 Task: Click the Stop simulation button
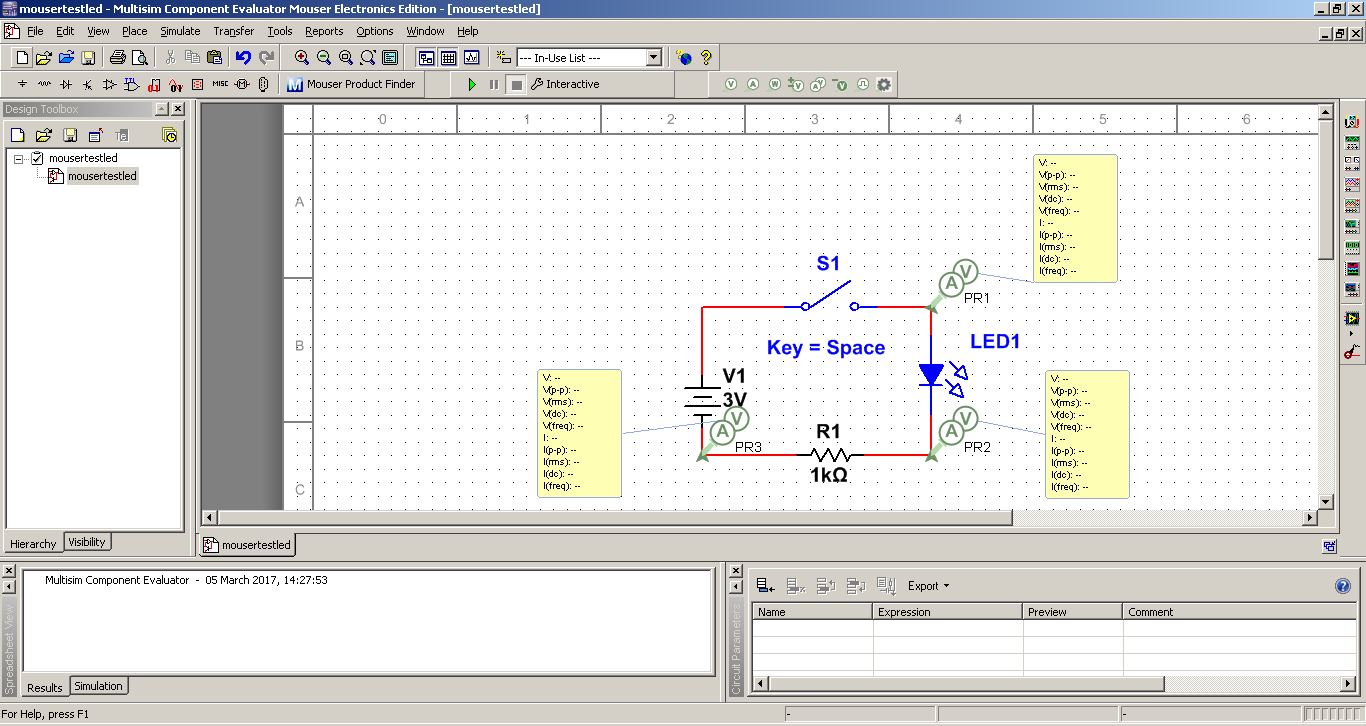tap(516, 85)
